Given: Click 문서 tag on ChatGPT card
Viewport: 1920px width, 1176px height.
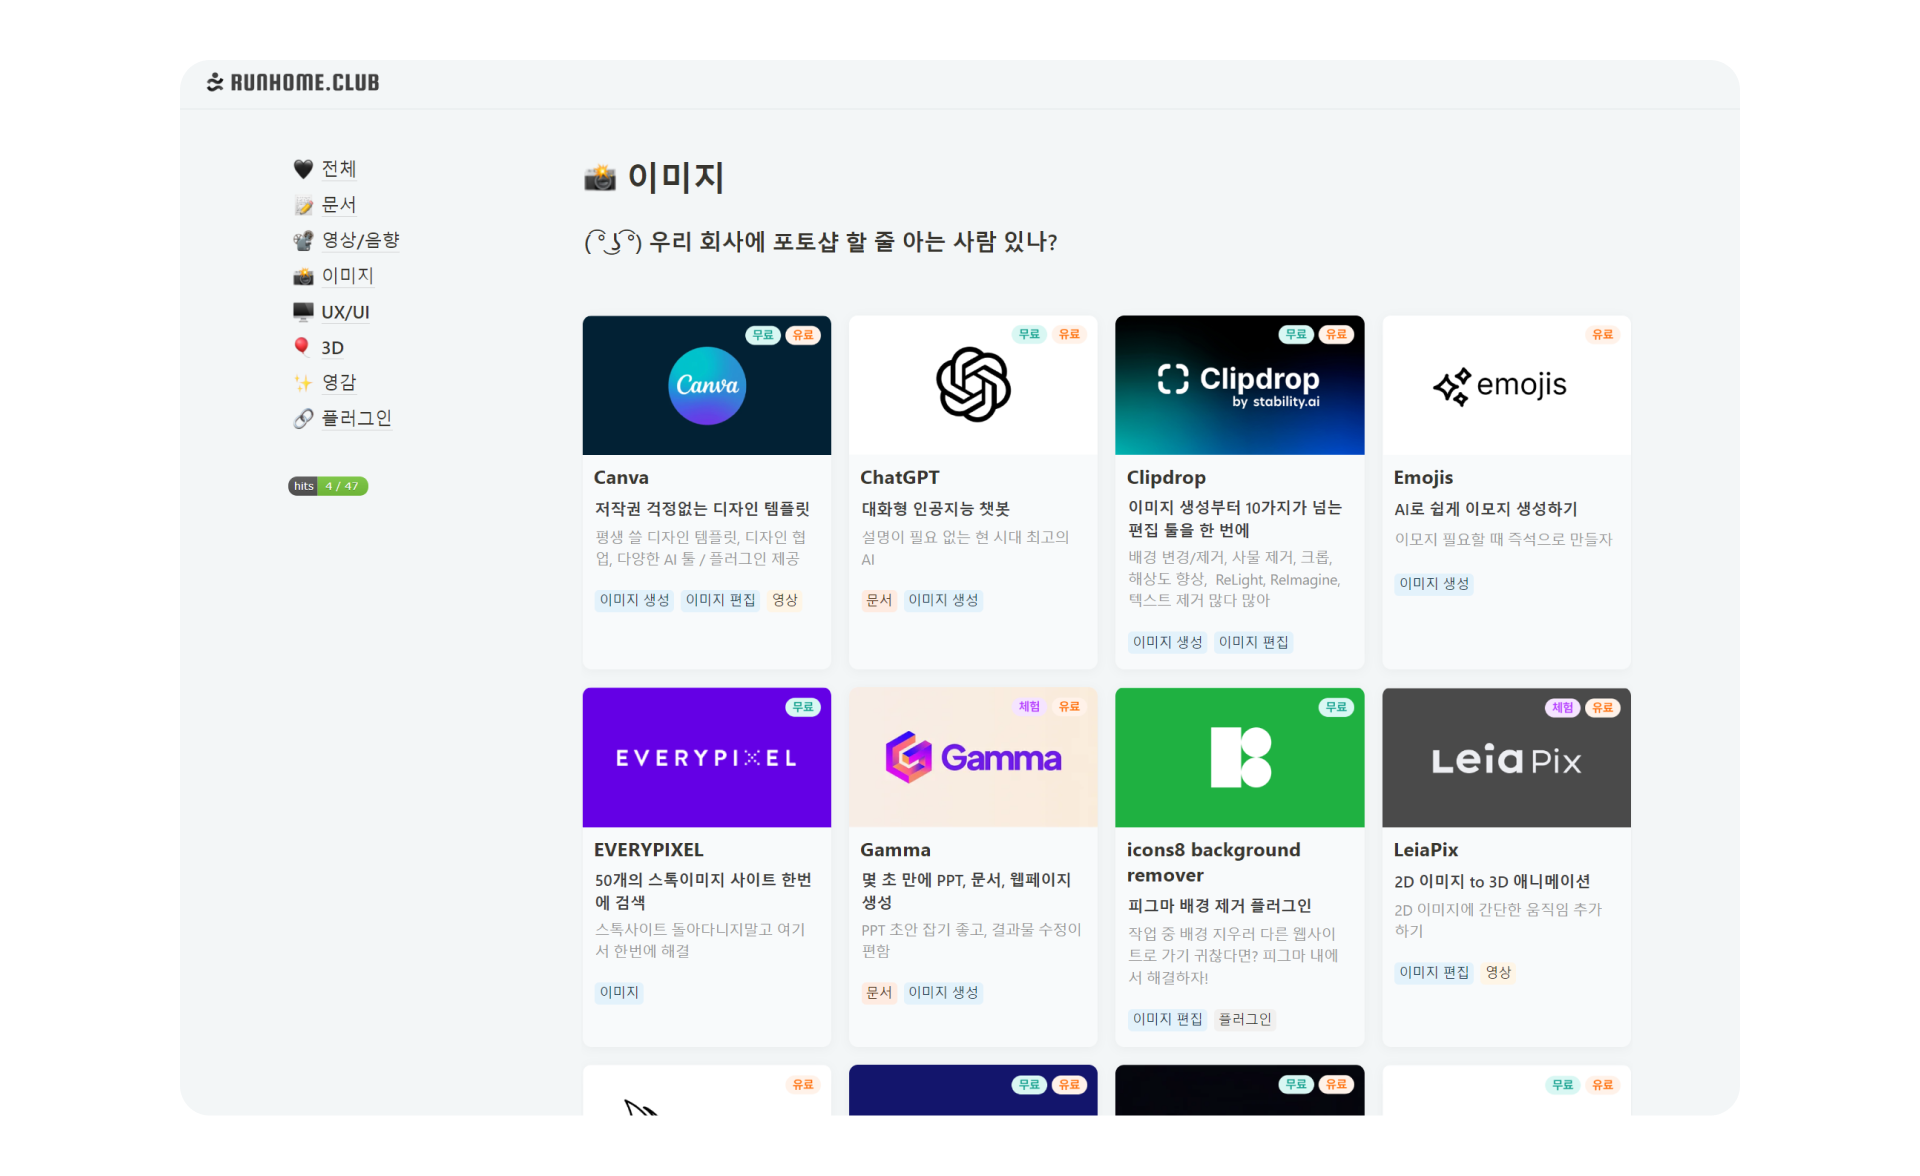Looking at the screenshot, I should pos(879,600).
